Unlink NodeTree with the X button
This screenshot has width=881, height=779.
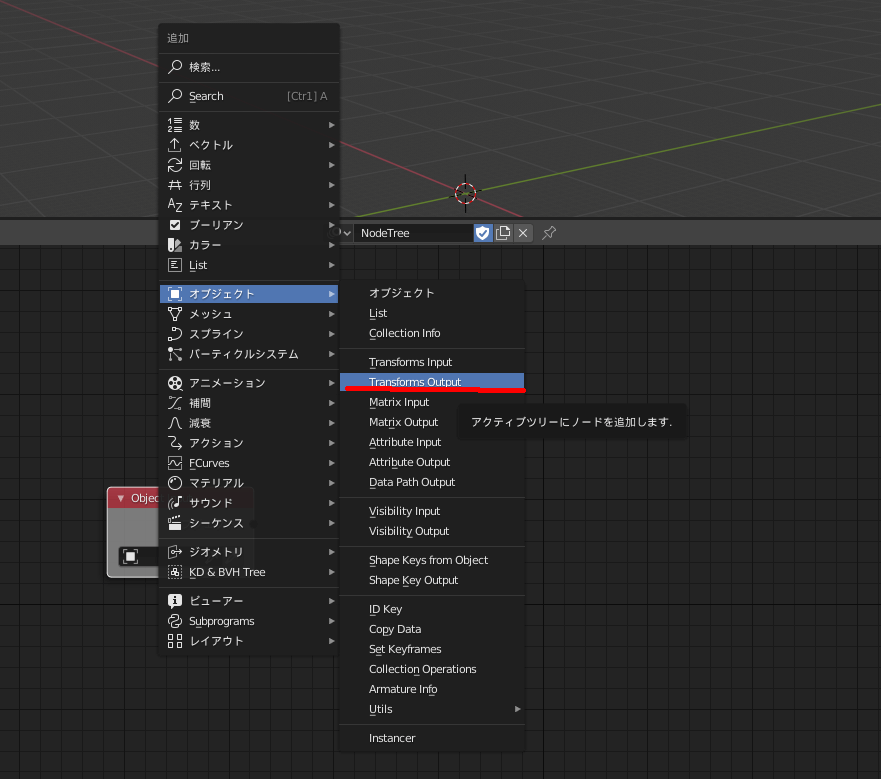pyautogui.click(x=523, y=233)
